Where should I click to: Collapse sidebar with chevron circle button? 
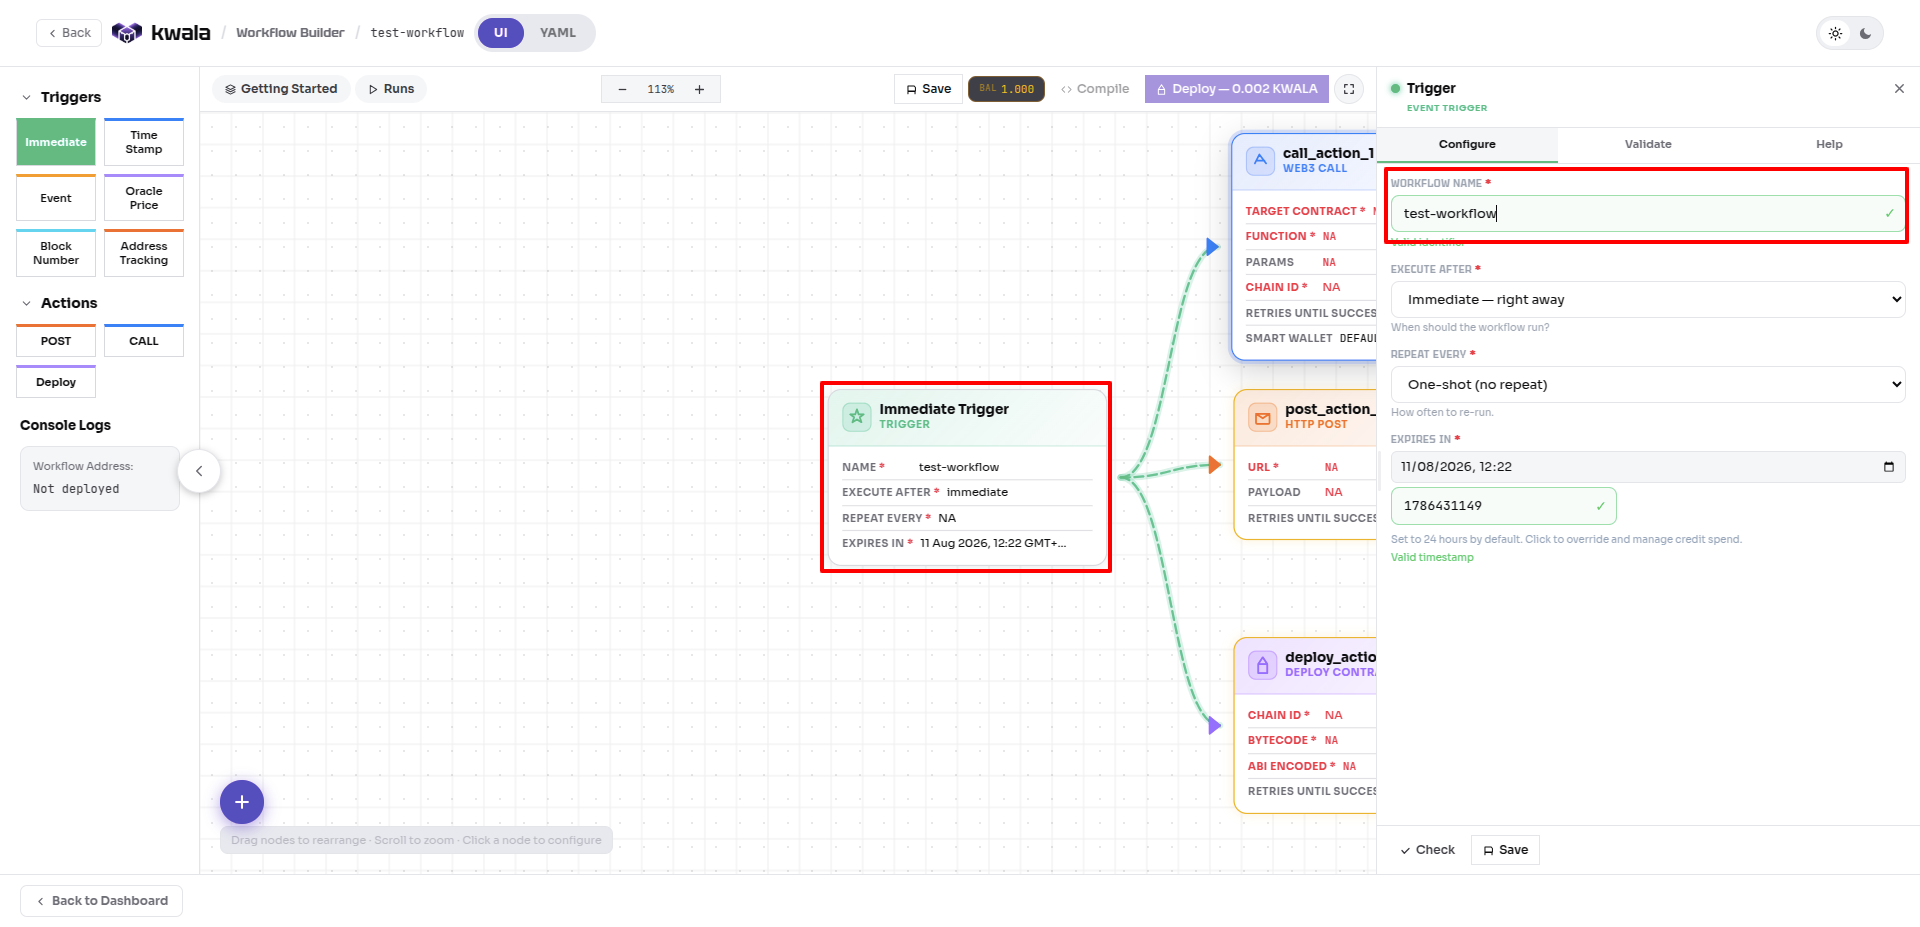click(x=199, y=471)
